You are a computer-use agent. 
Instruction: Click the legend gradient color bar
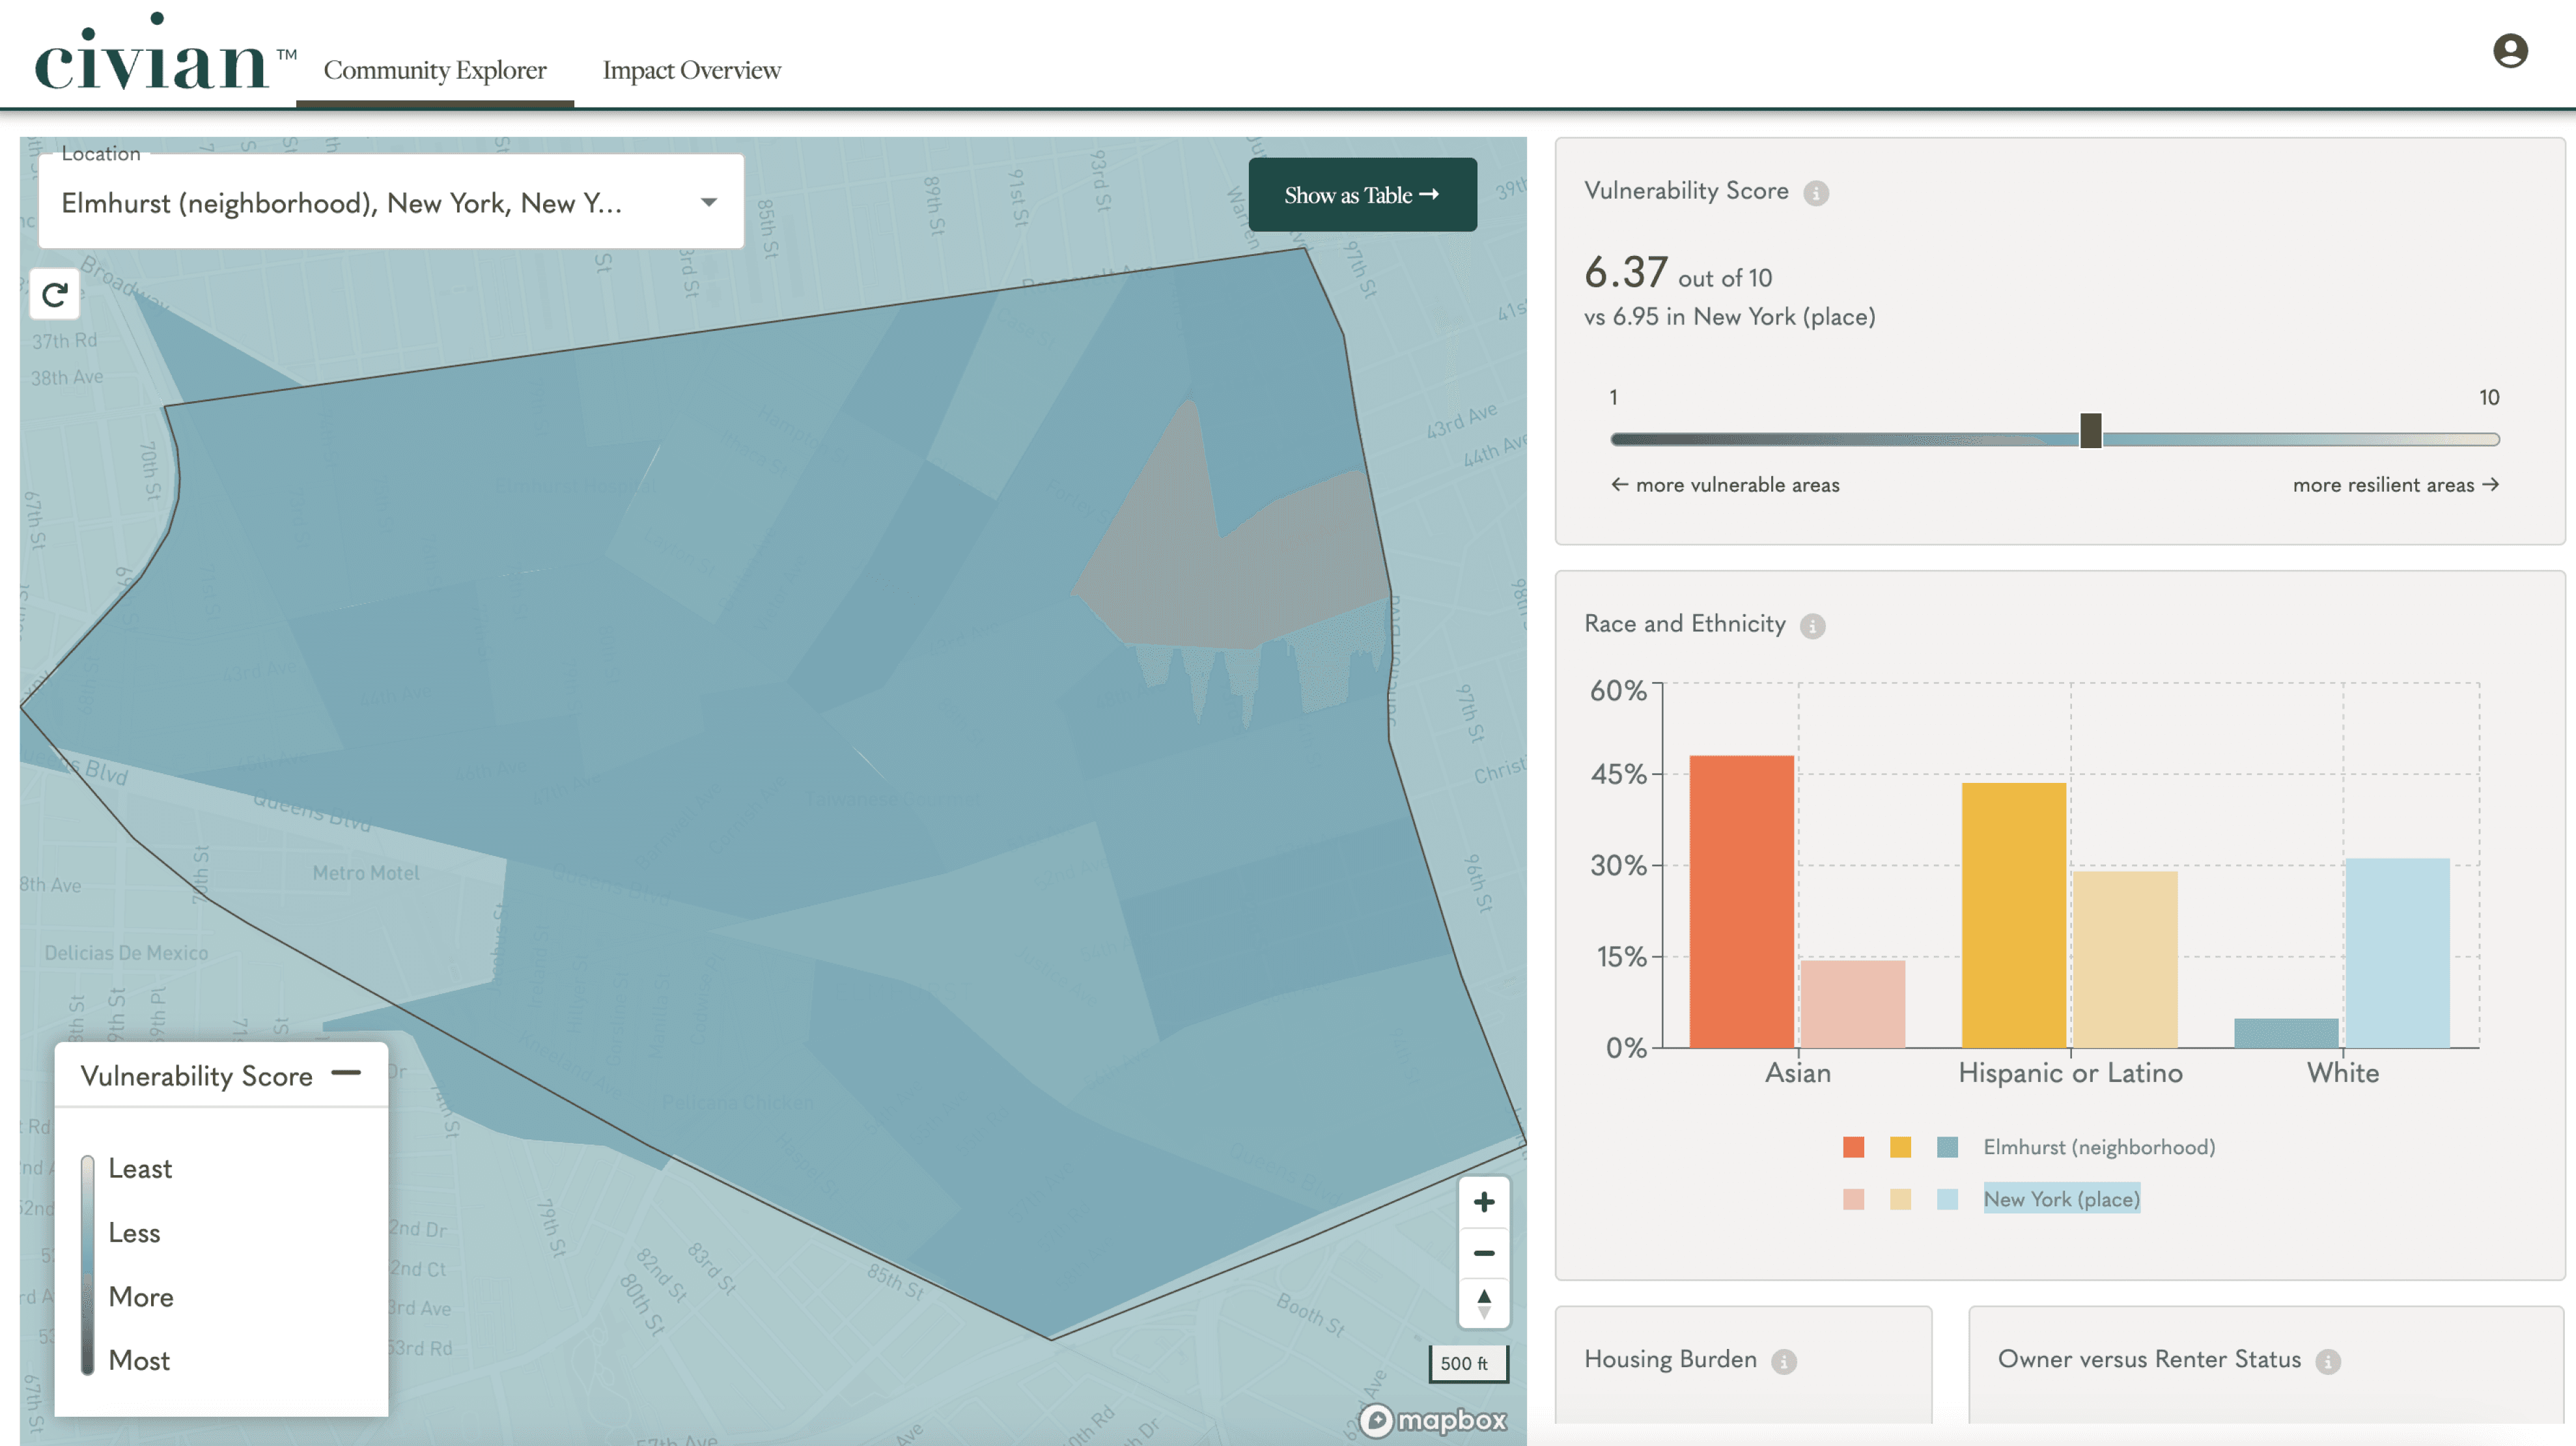coord(88,1265)
